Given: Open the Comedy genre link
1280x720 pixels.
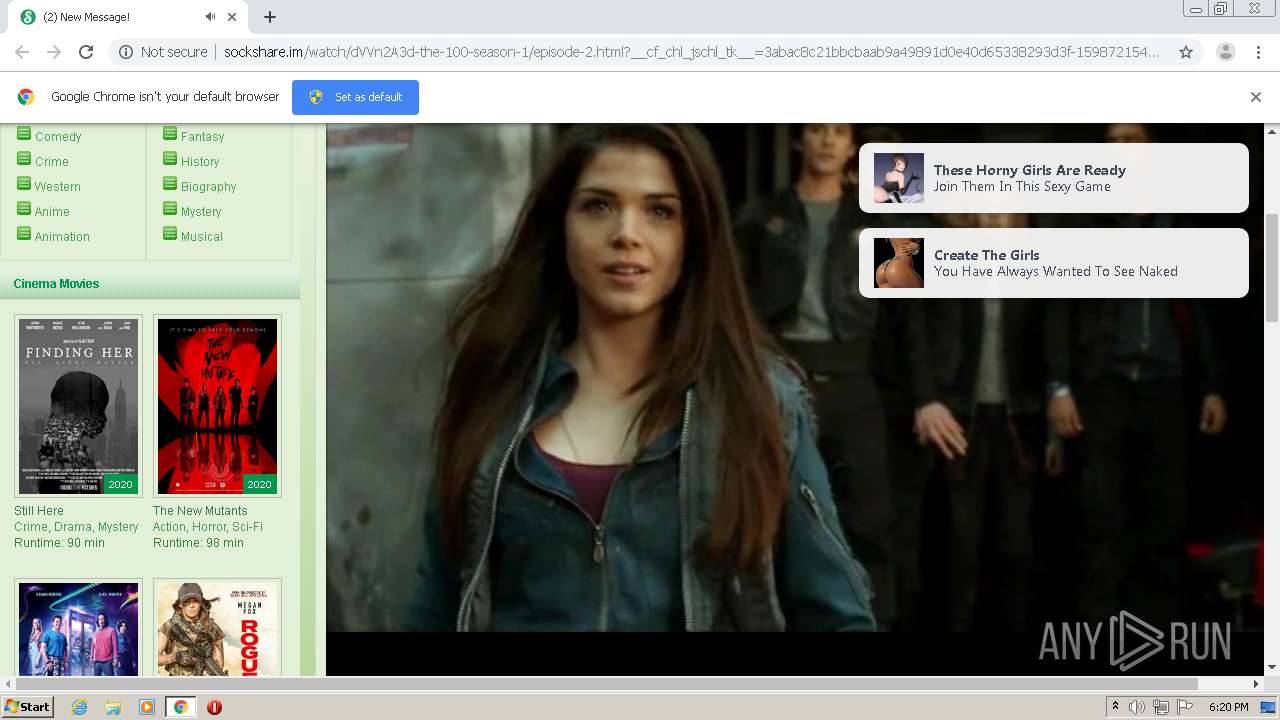Looking at the screenshot, I should pyautogui.click(x=58, y=137).
